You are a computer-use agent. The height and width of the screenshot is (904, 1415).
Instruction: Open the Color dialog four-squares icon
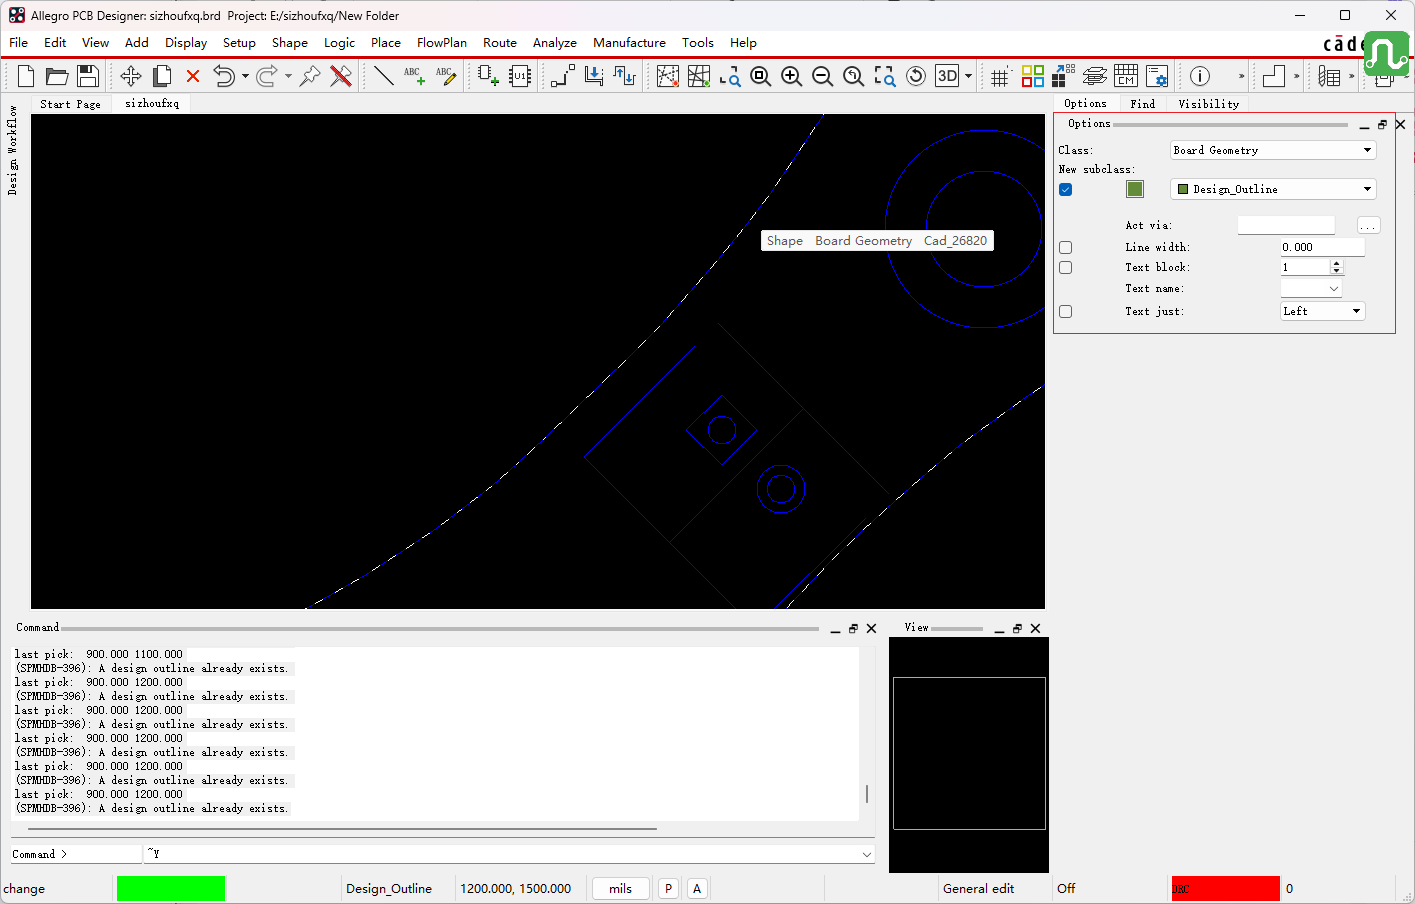click(x=1033, y=76)
